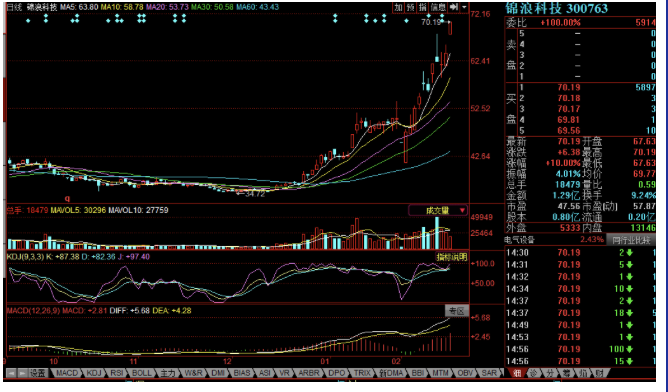
Task: Select the MACD indicator tab
Action: tap(67, 373)
